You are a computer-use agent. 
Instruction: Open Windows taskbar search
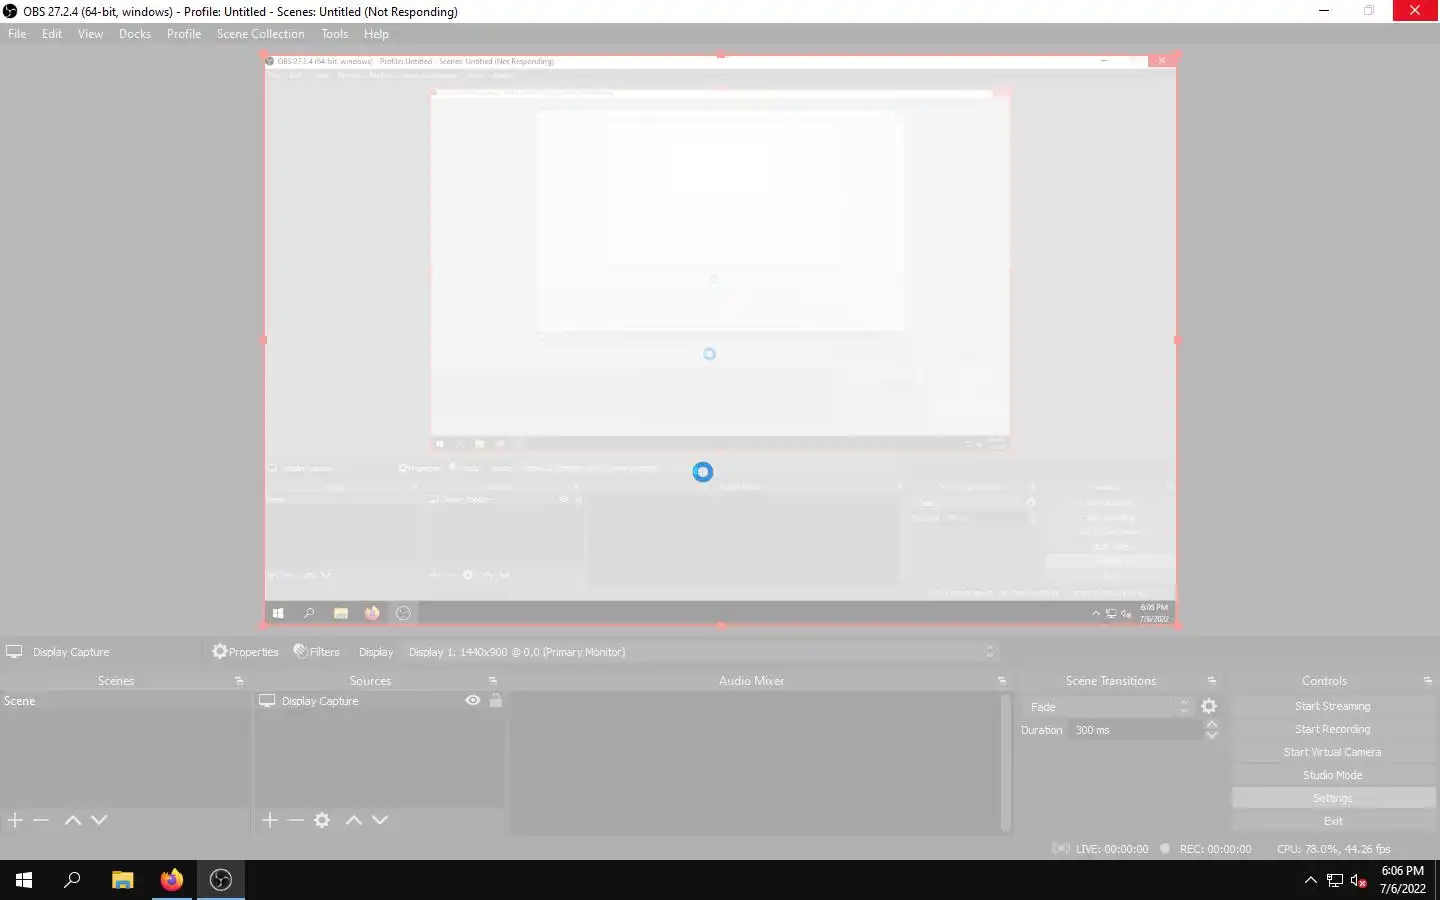[x=72, y=880]
